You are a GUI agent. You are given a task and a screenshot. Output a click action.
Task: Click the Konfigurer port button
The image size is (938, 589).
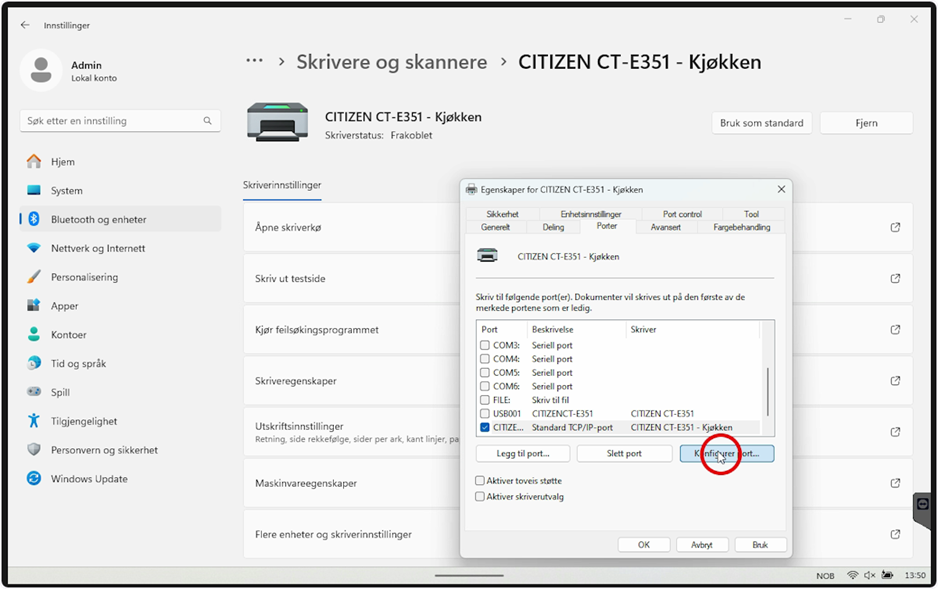(727, 454)
